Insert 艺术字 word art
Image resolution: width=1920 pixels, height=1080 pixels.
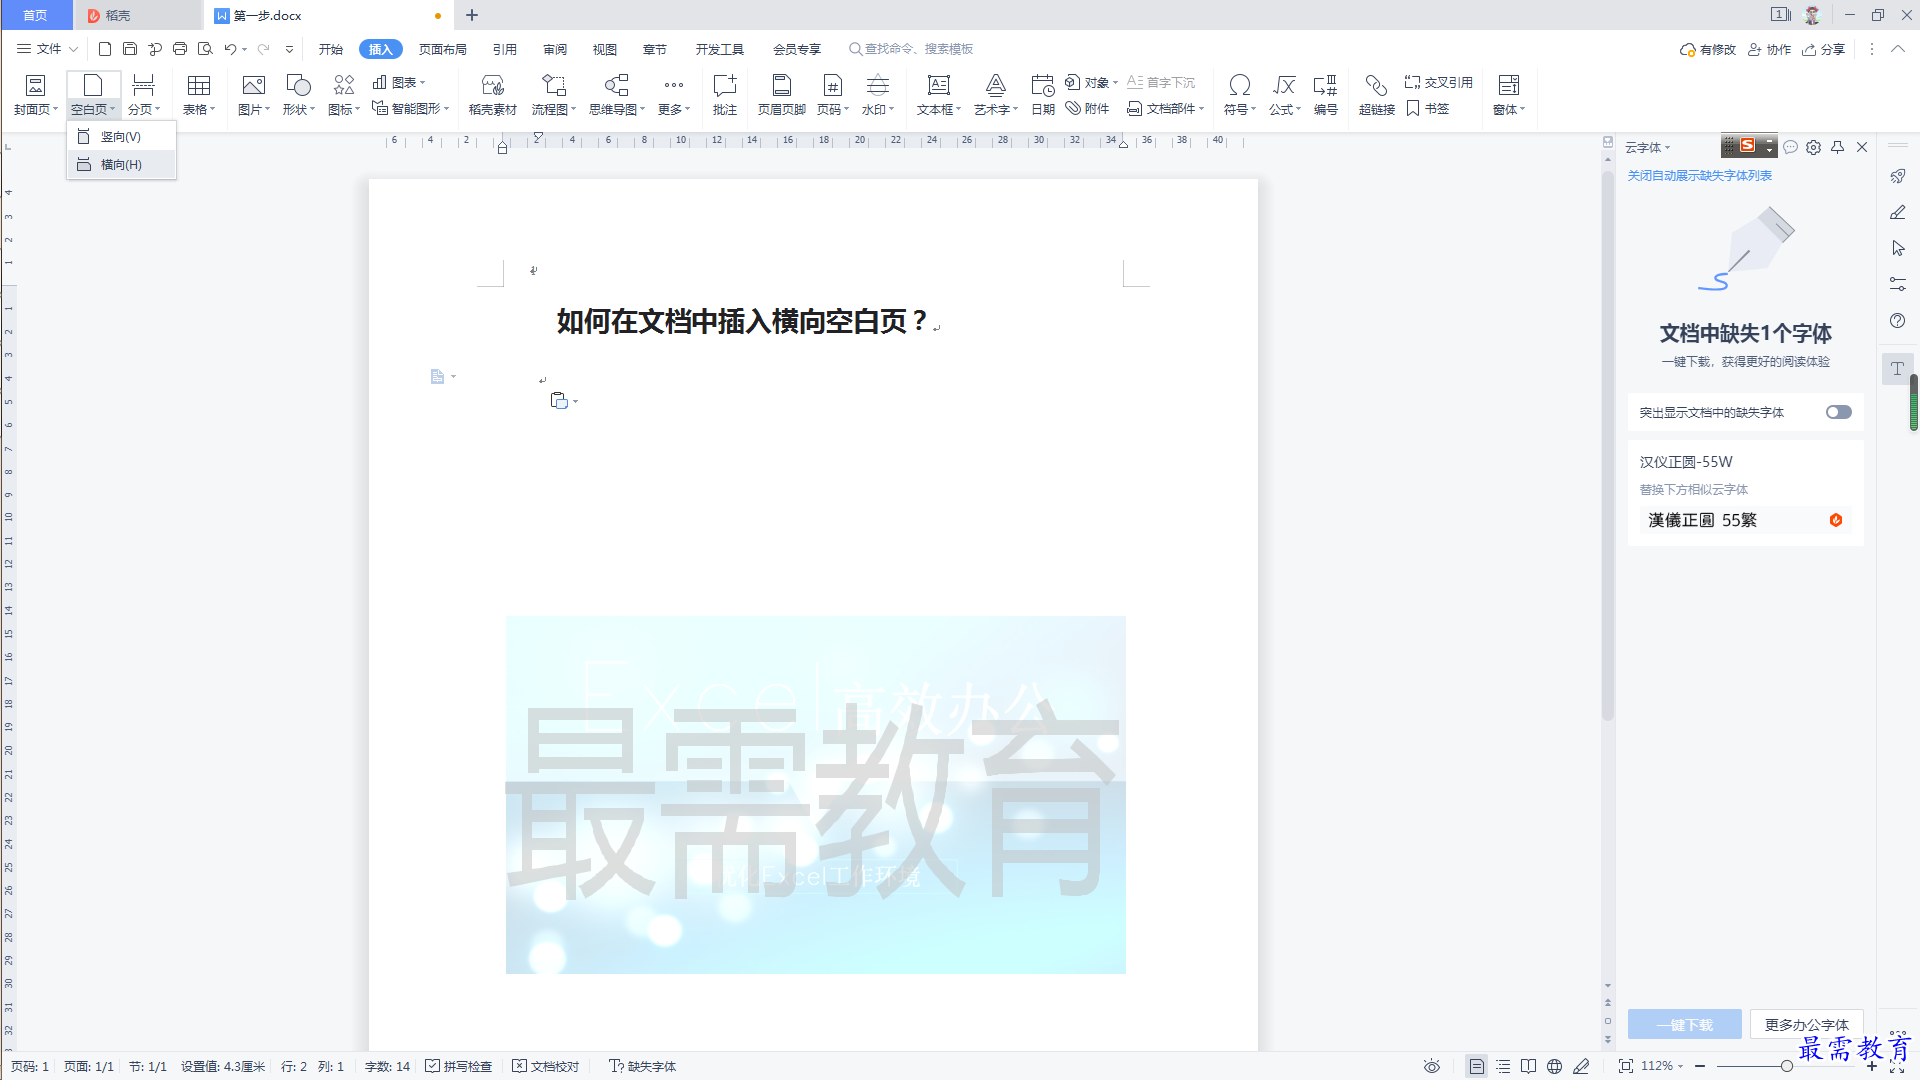pos(996,96)
